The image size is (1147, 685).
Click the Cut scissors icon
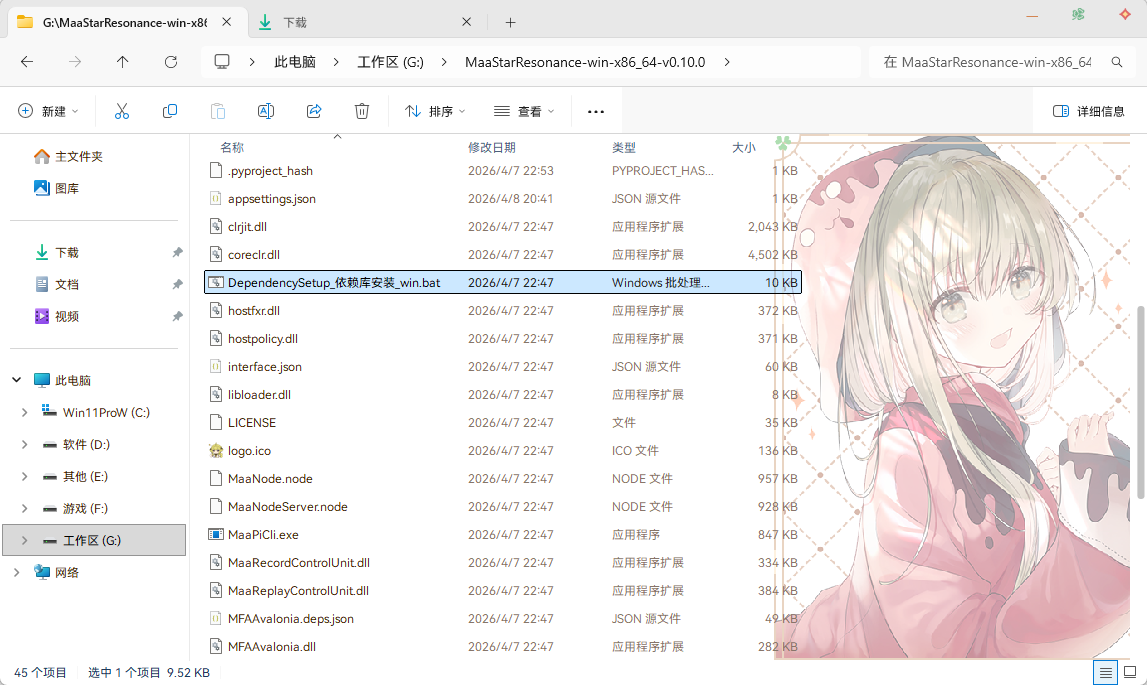[x=121, y=111]
